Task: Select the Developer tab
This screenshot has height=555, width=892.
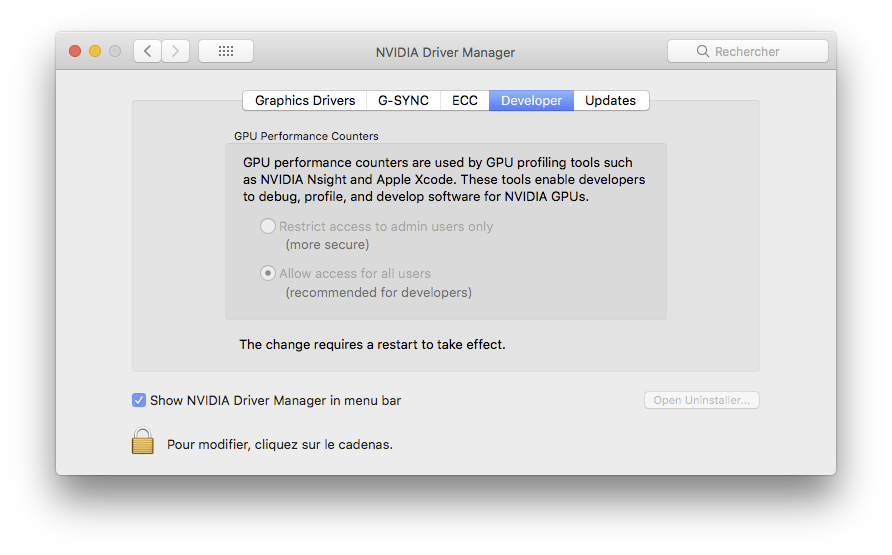Action: pyautogui.click(x=531, y=101)
